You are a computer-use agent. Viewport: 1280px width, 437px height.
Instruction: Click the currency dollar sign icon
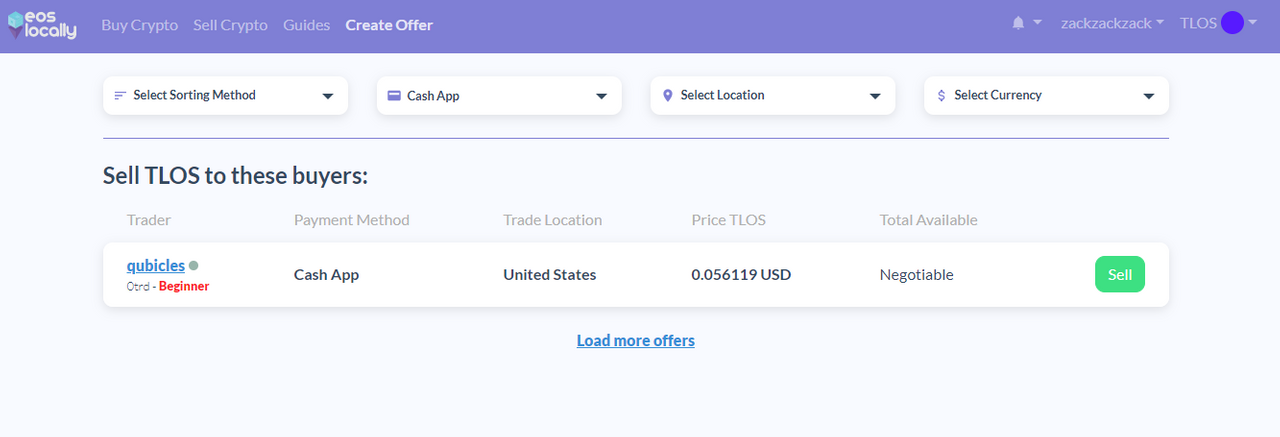[942, 96]
